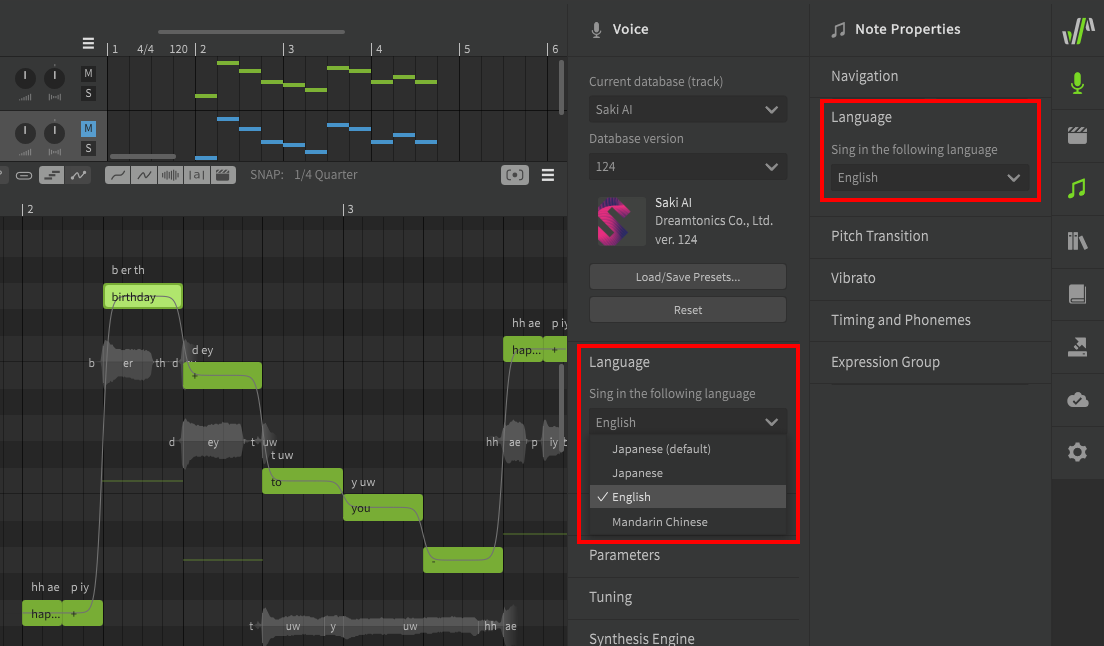Expand the Vibrato section
Image resolution: width=1104 pixels, height=646 pixels.
[x=929, y=278]
